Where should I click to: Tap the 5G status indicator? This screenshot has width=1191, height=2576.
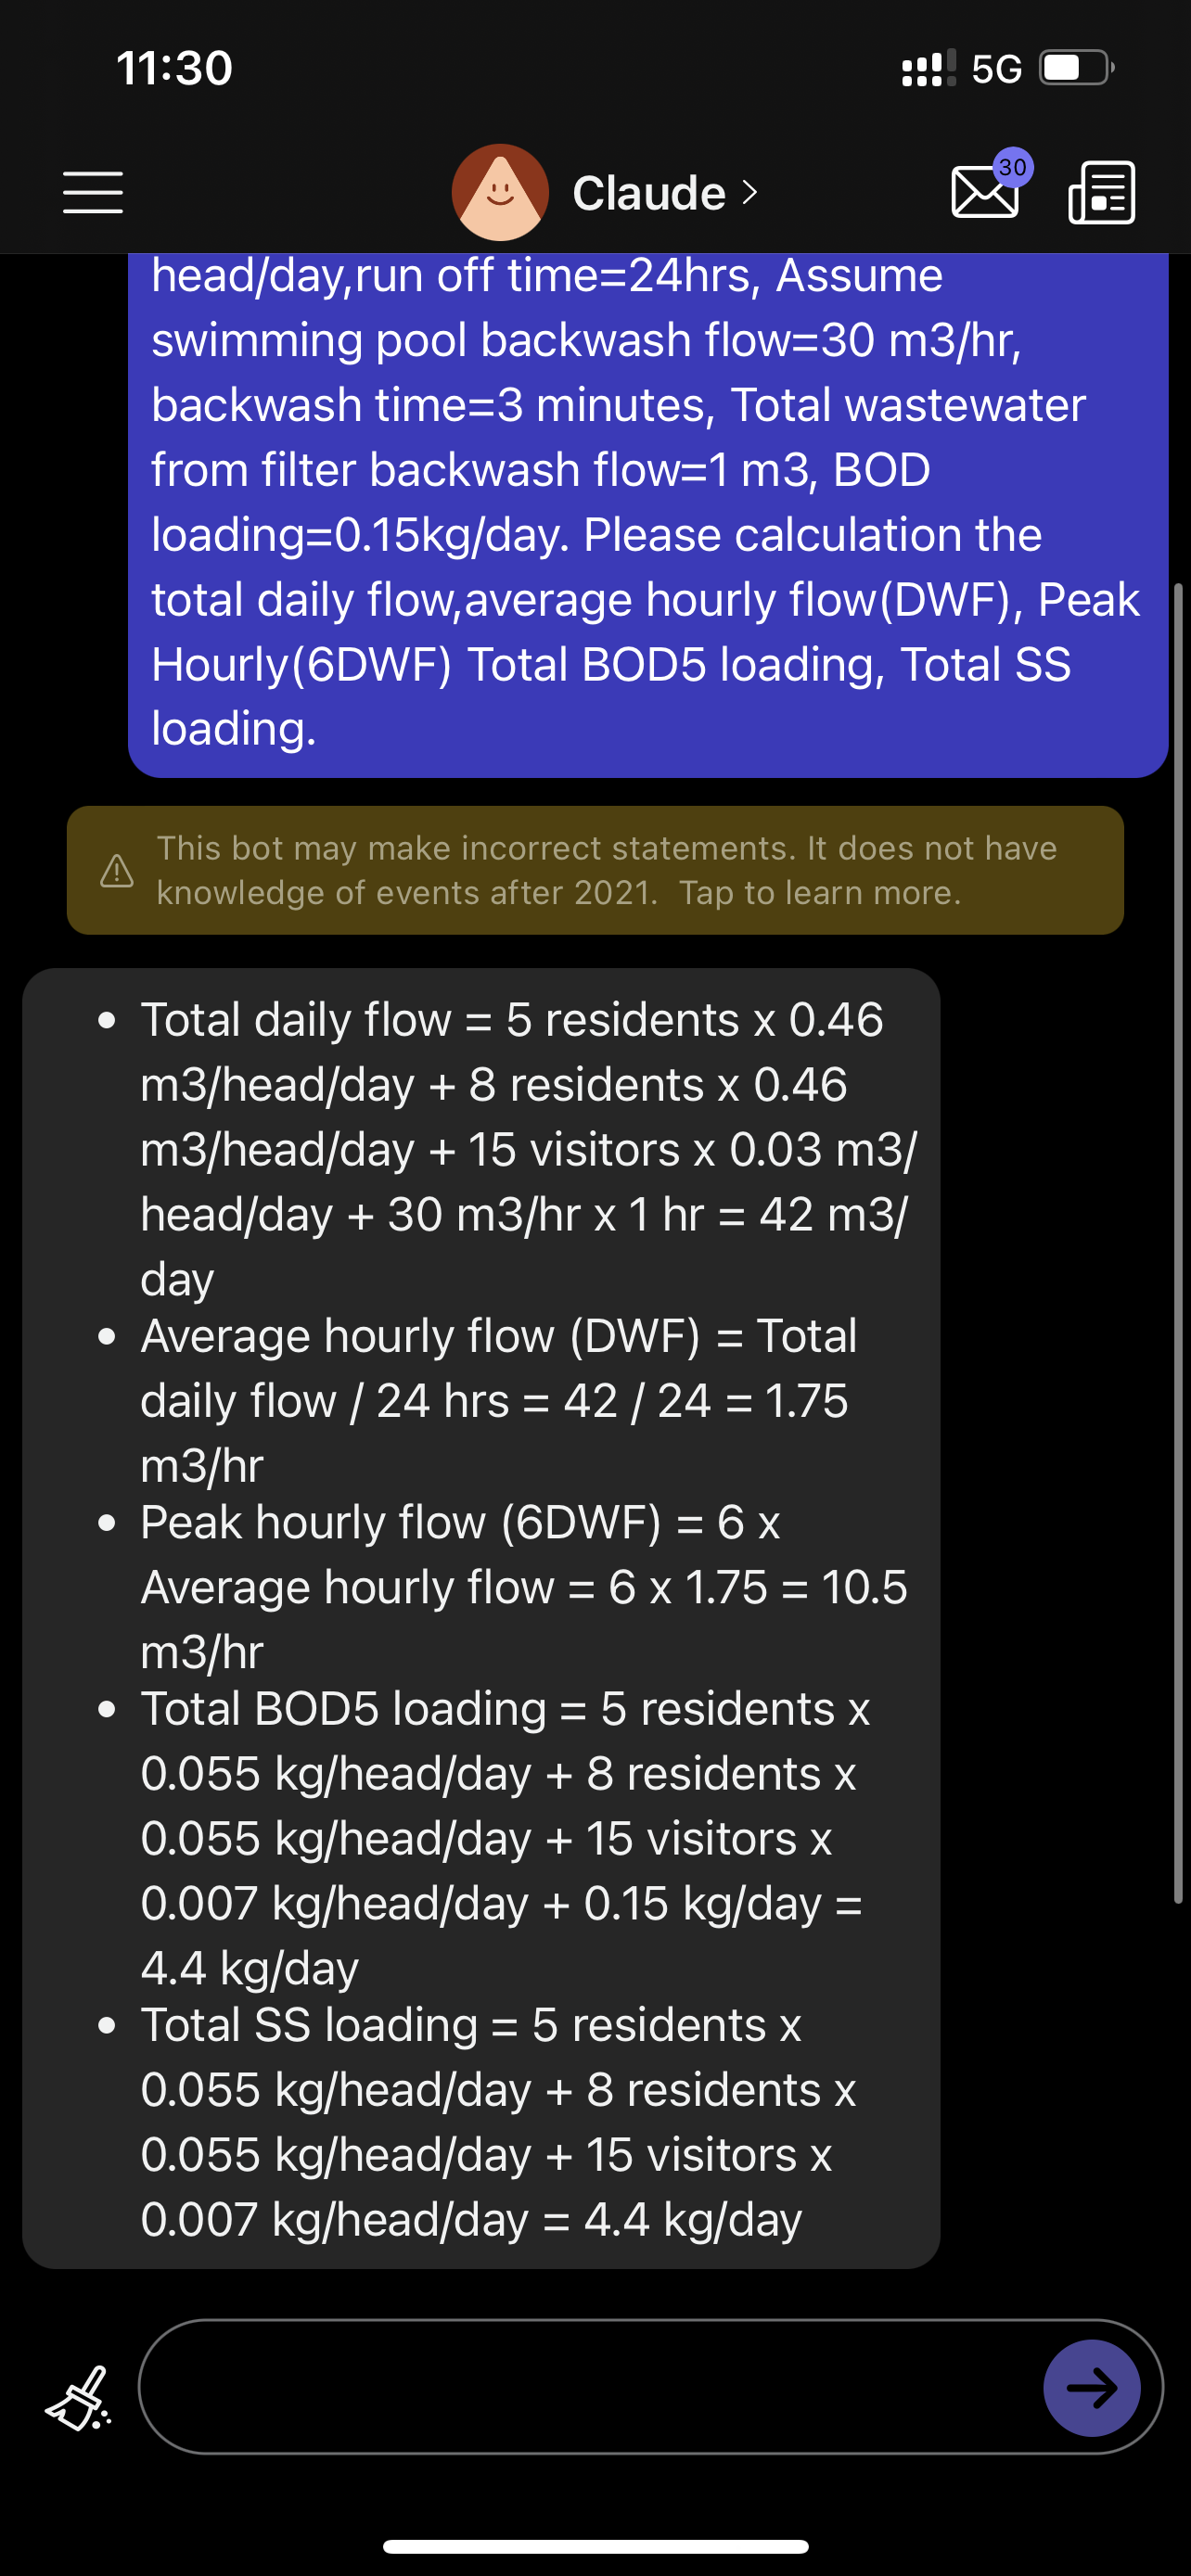coord(996,69)
